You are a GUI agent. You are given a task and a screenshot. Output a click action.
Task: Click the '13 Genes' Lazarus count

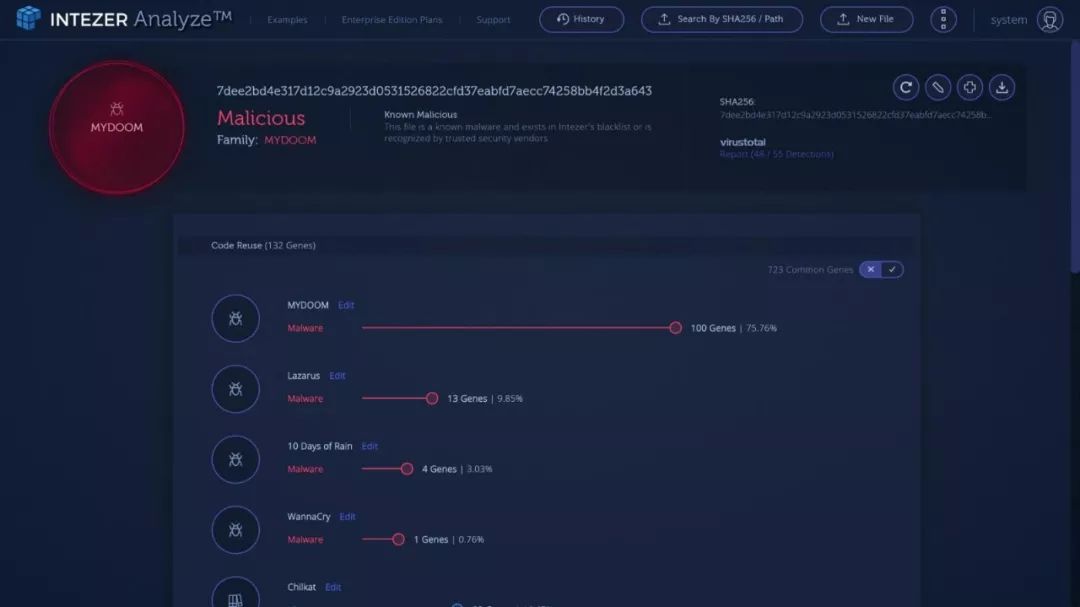coord(467,398)
